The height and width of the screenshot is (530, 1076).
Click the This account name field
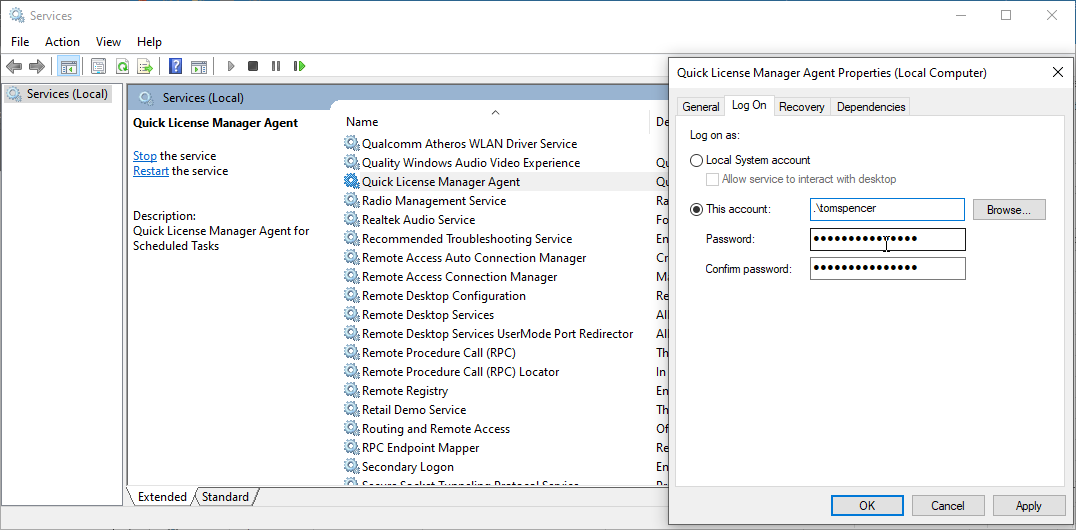click(x=887, y=209)
